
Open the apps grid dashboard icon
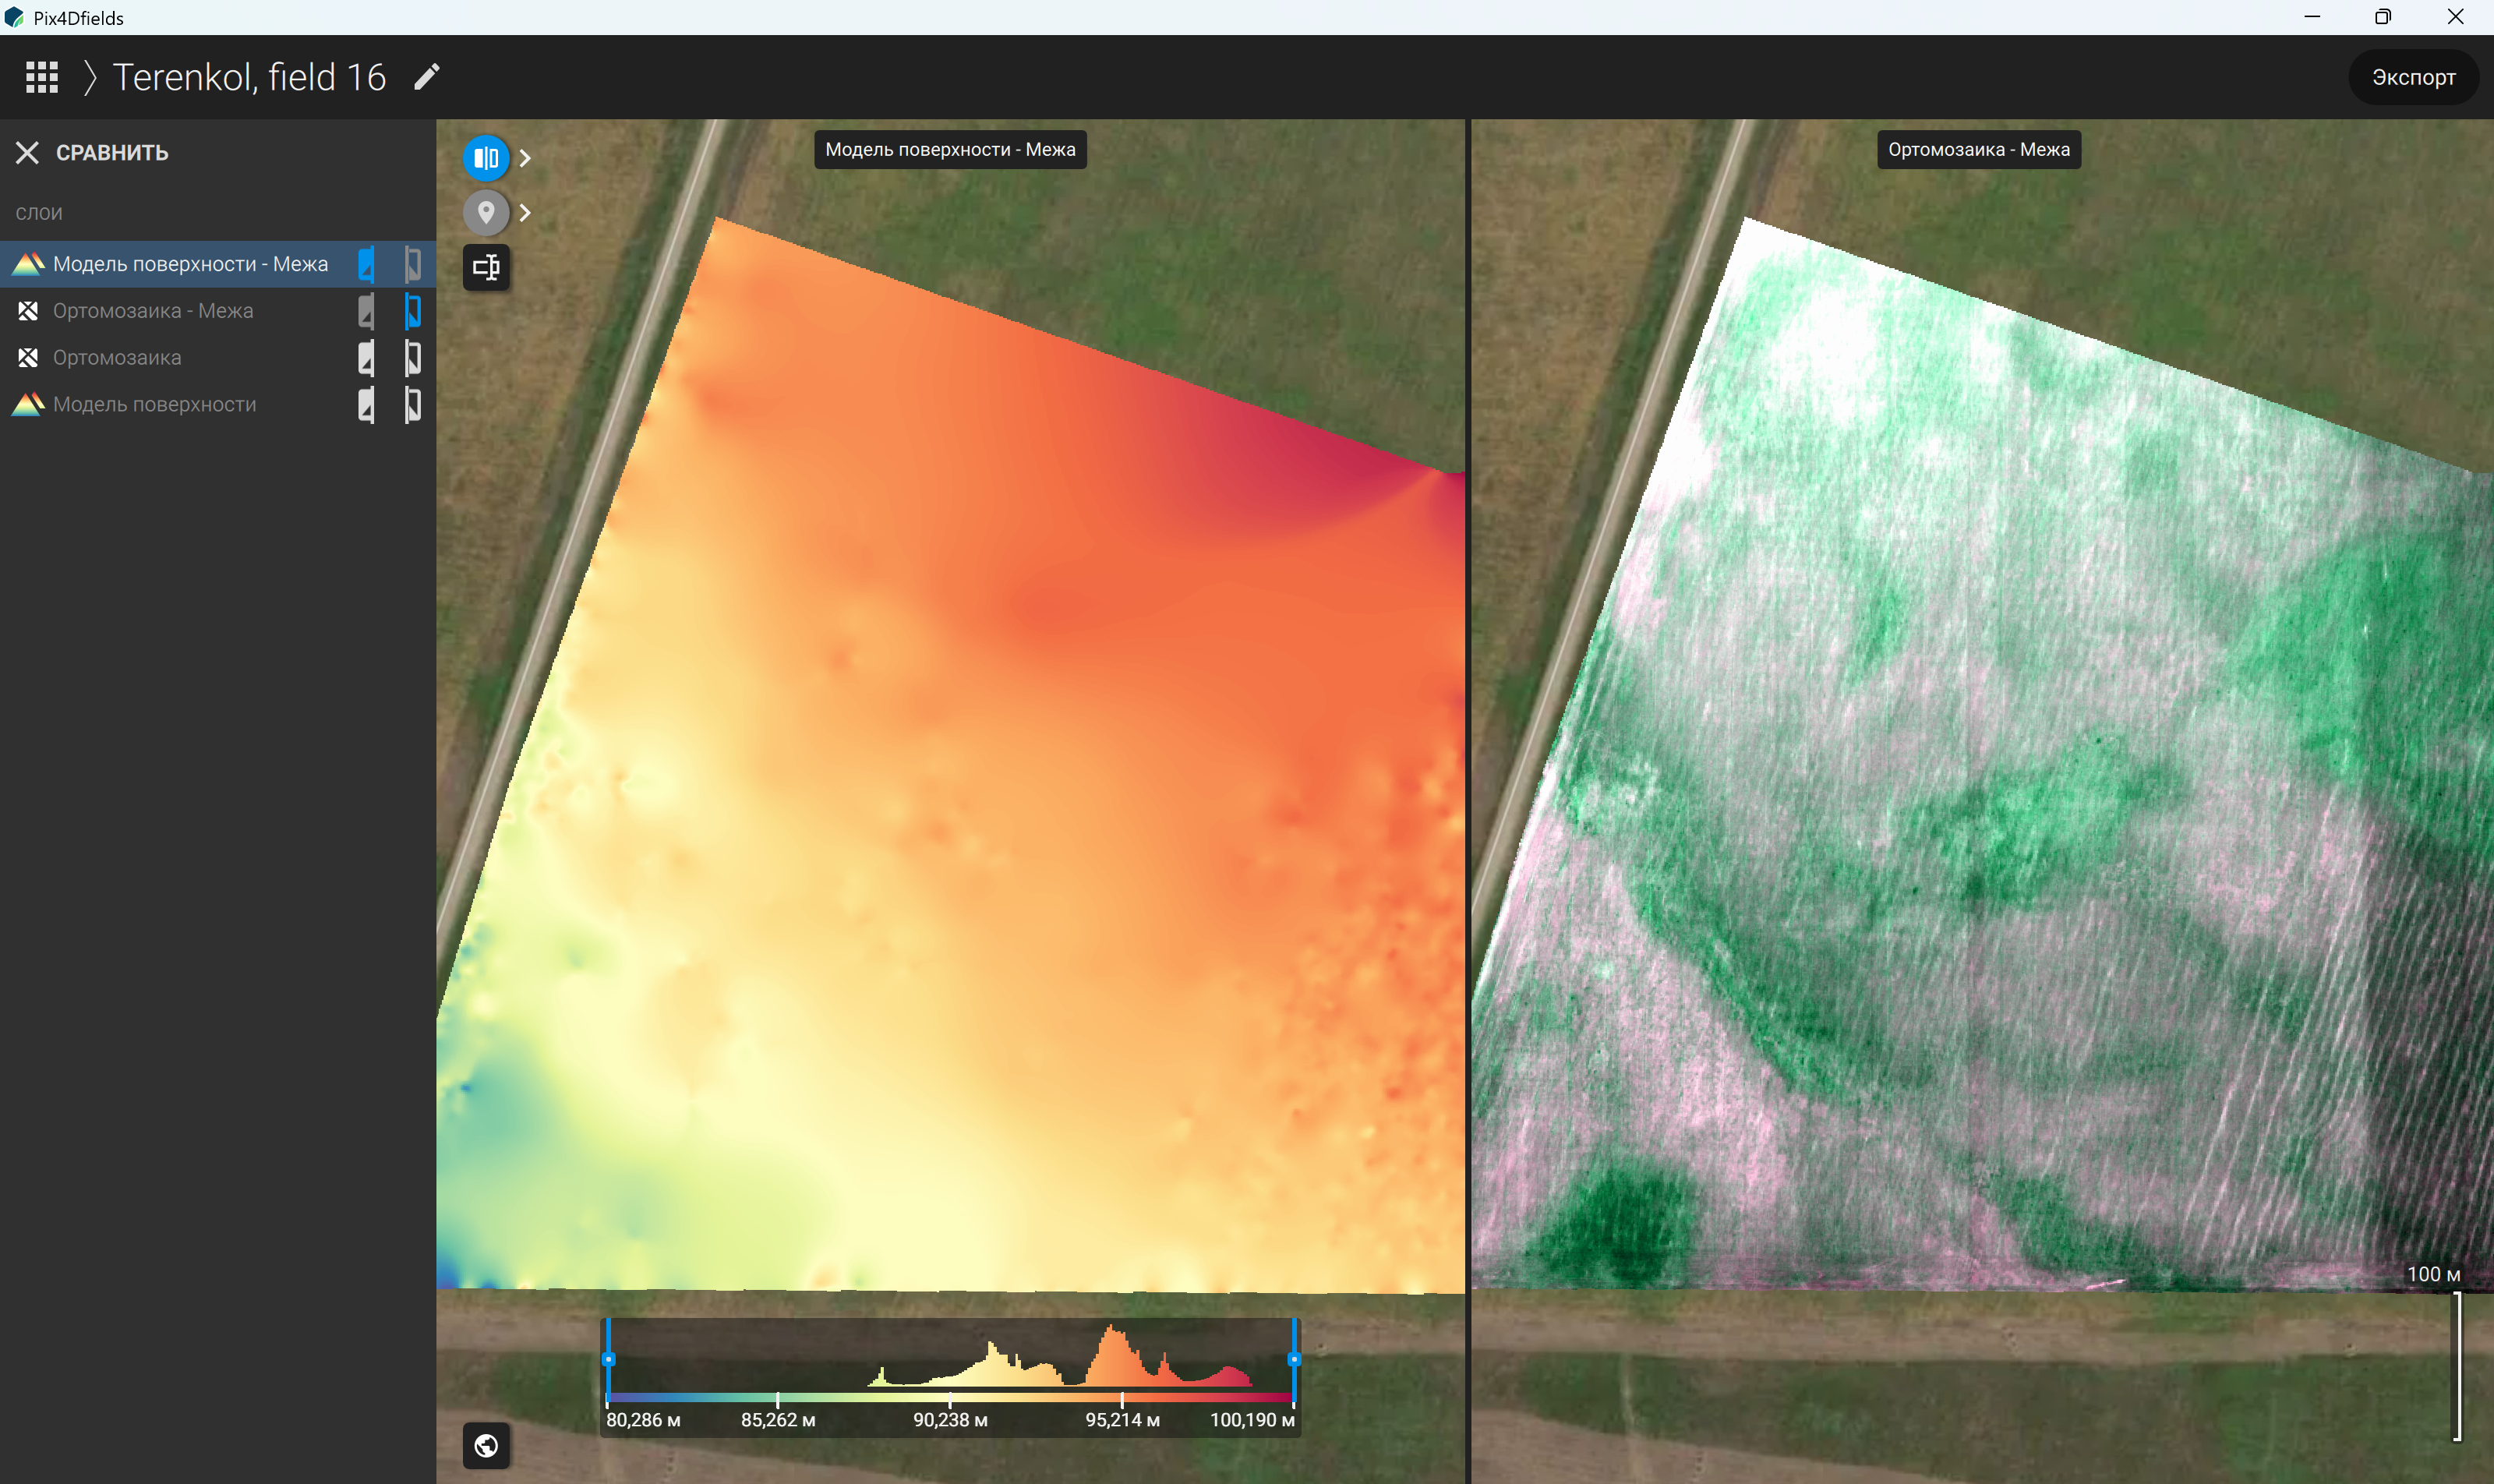42,77
